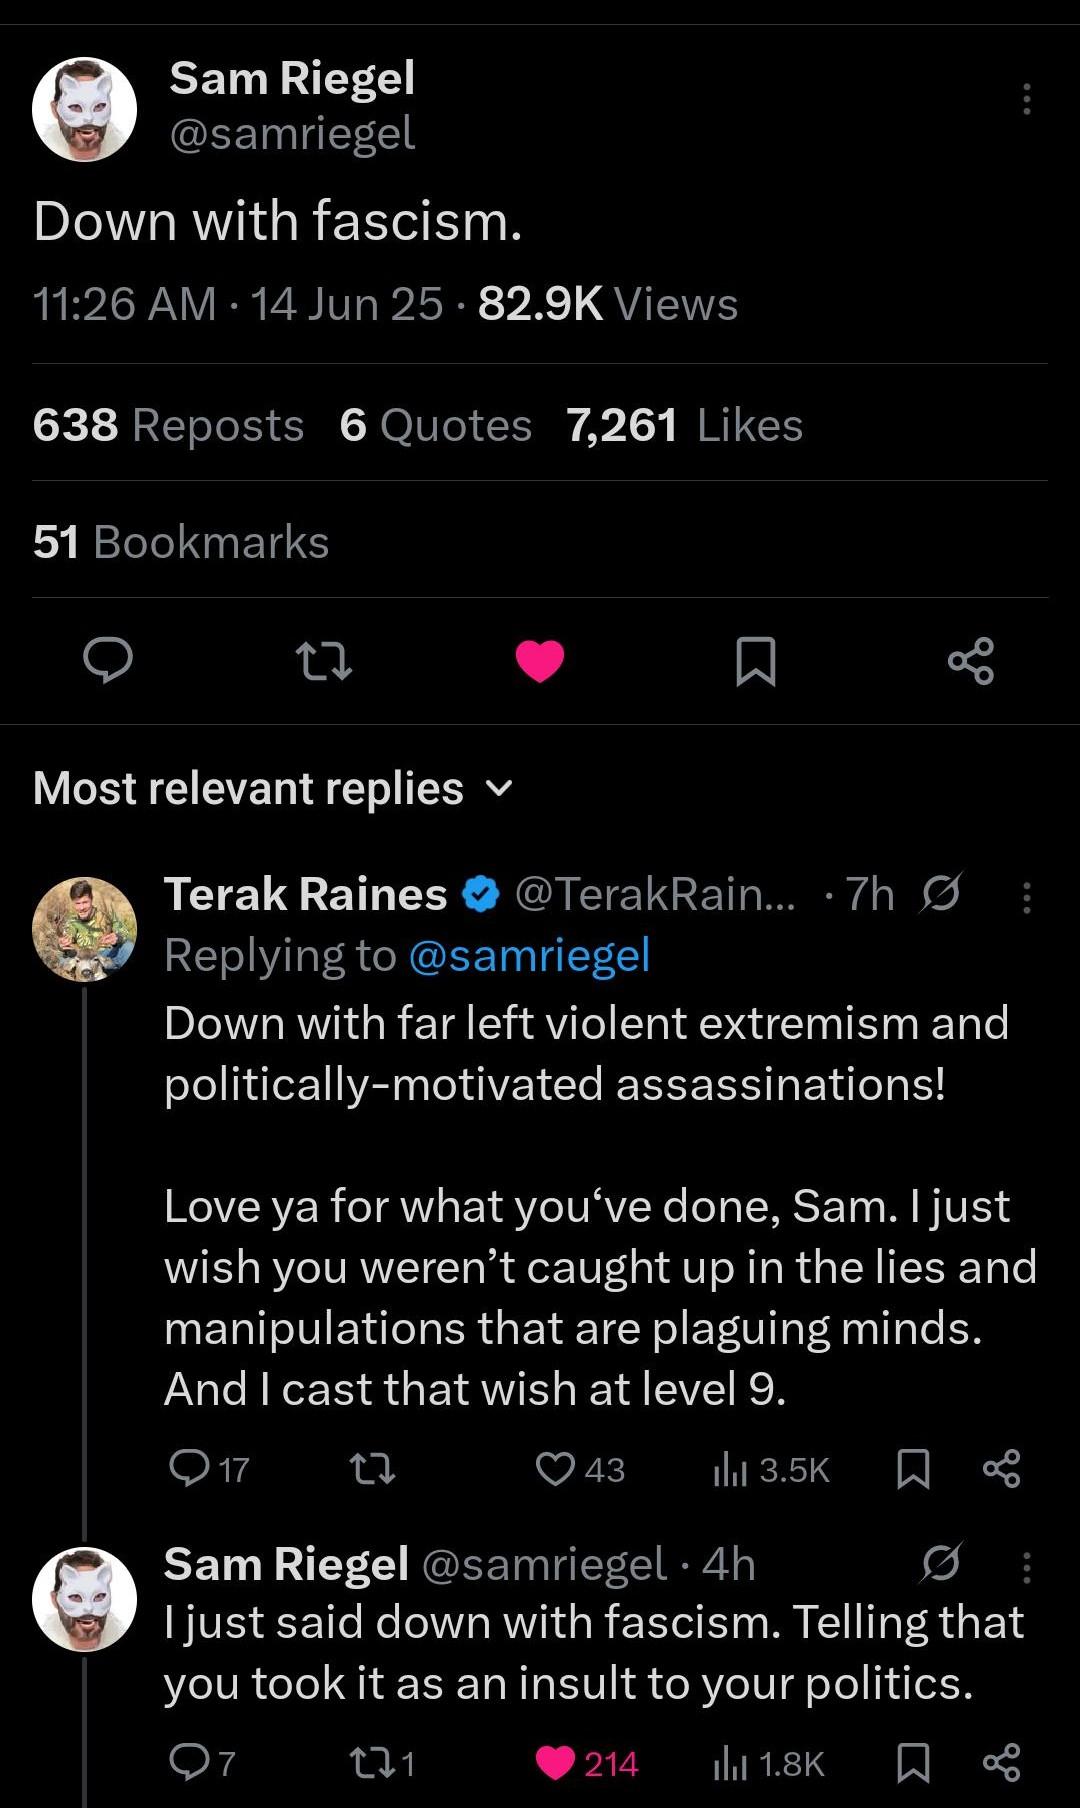The width and height of the screenshot is (1080, 1808).
Task: Open three-dot menu on the main post
Action: click(1026, 99)
